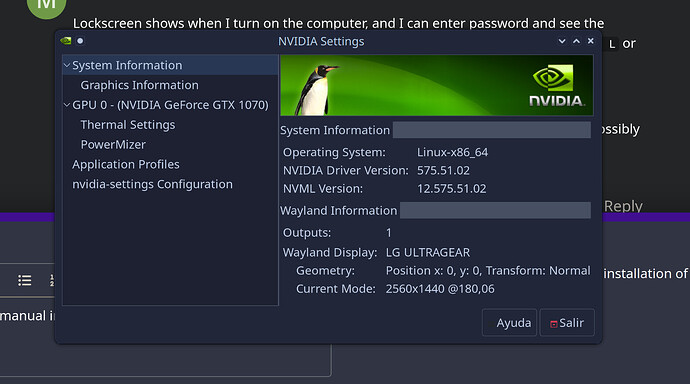The image size is (690, 384).
Task: Toggle the pin-on-all-desktops dot icon
Action: [x=80, y=41]
